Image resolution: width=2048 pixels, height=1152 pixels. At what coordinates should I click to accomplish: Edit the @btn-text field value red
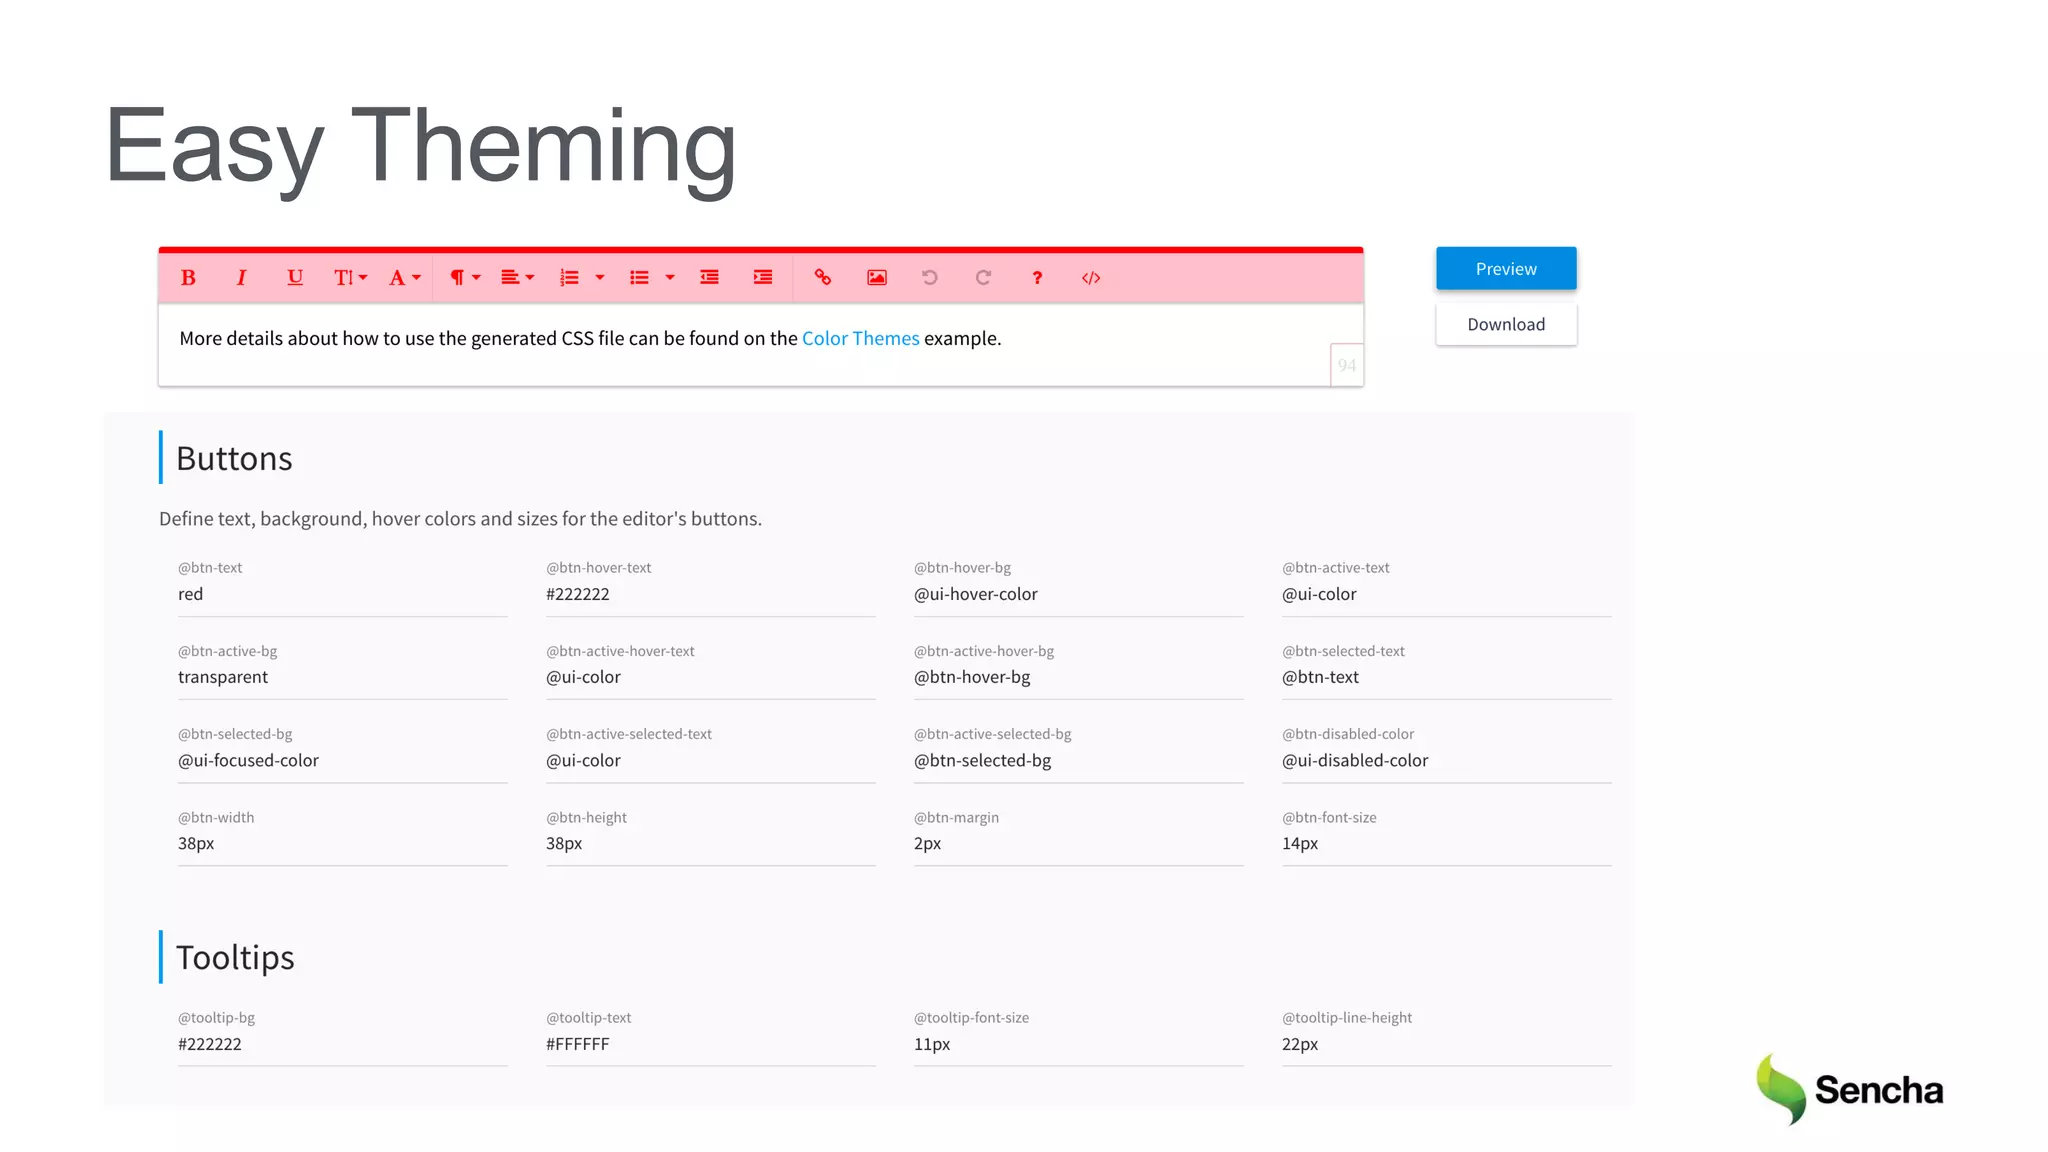click(343, 594)
